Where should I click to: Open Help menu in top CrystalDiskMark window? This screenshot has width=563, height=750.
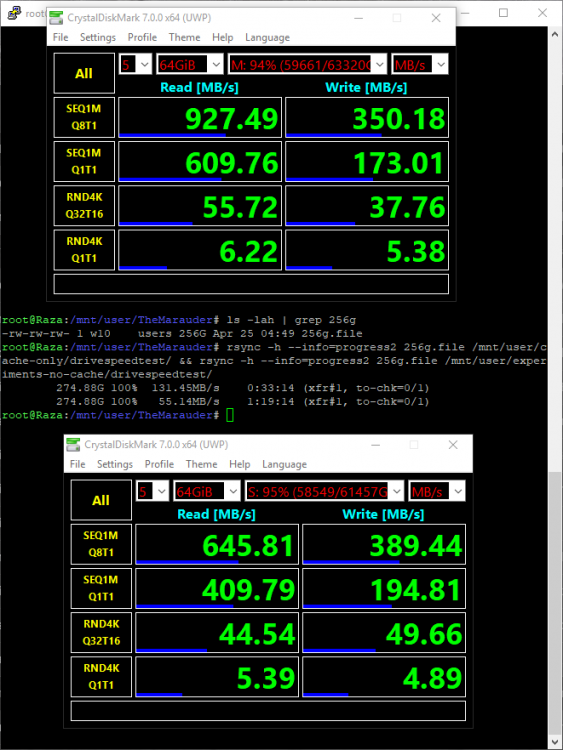pyautogui.click(x=222, y=37)
